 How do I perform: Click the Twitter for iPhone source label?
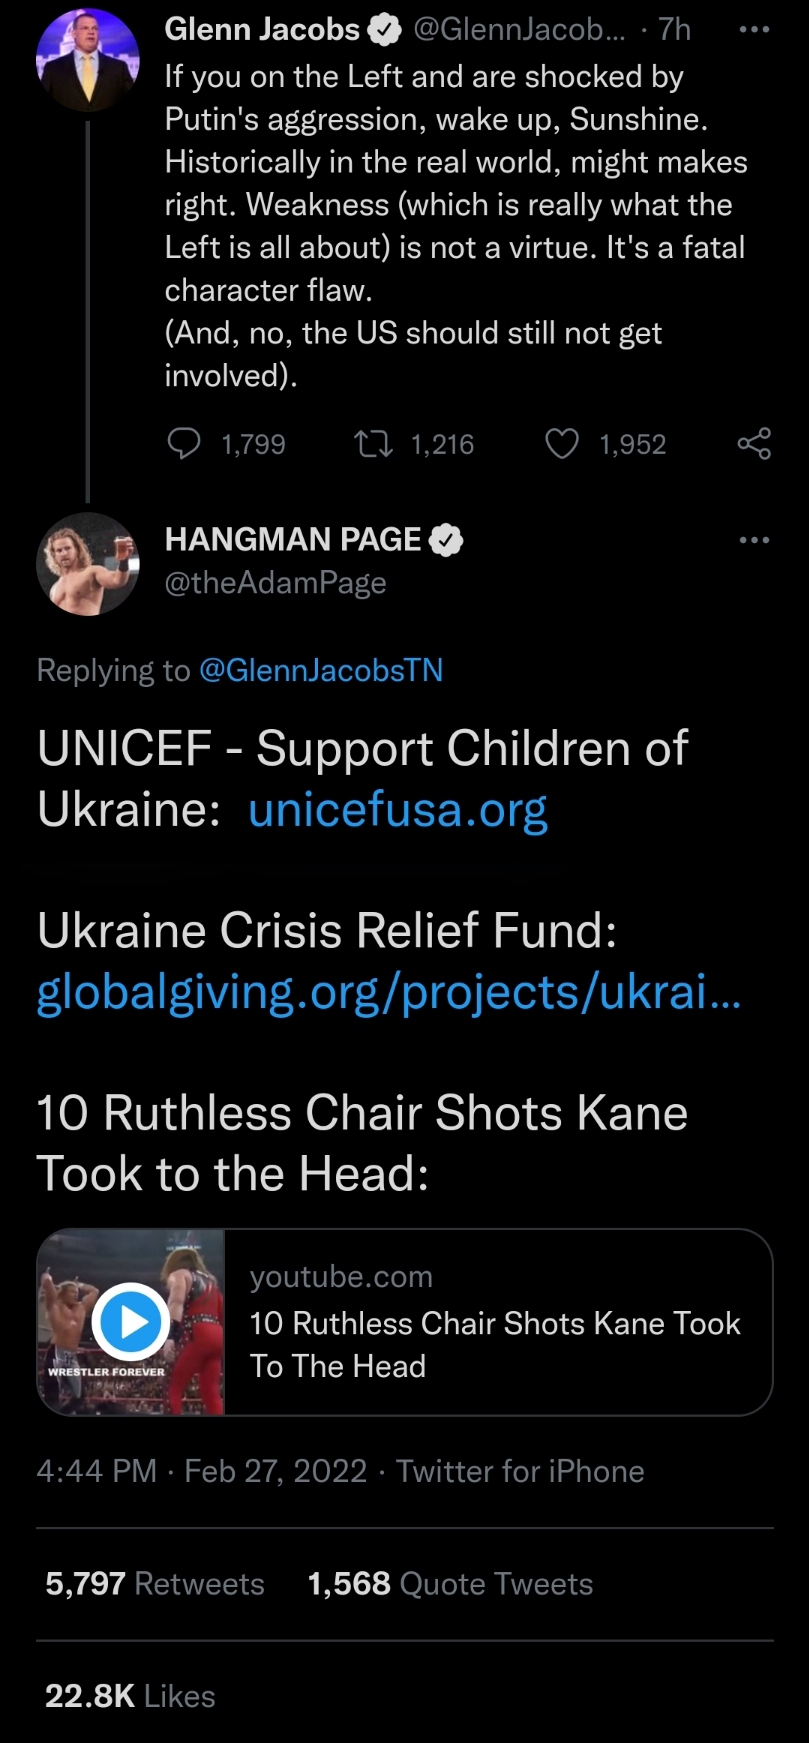click(x=520, y=1471)
